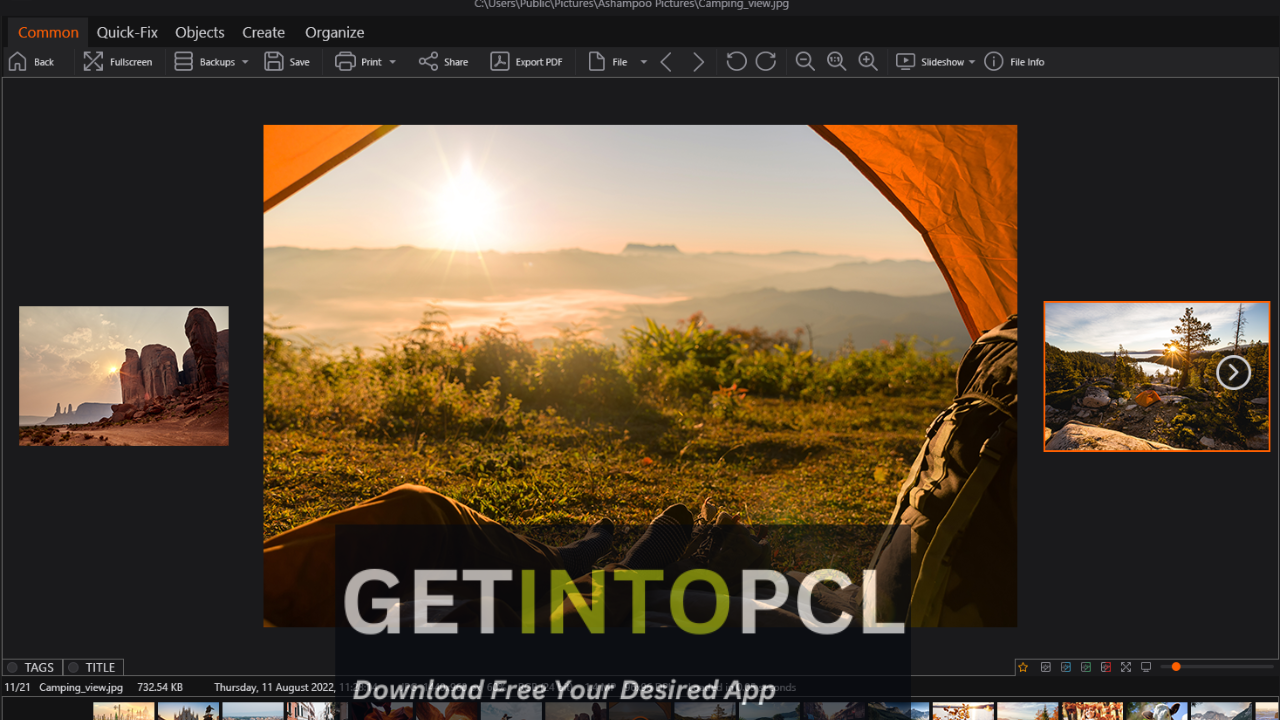Toggle the TAGS option
This screenshot has width=1280, height=720.
point(32,667)
